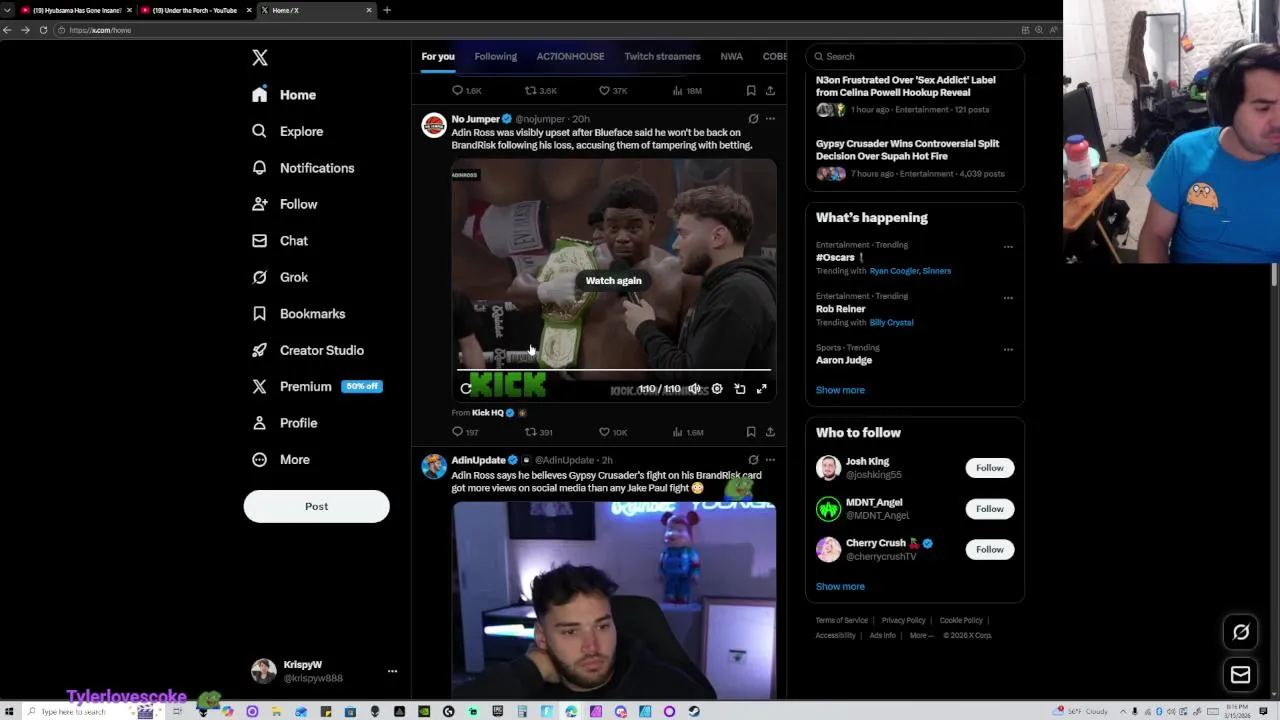Open the floating Grok button

[x=1241, y=632]
